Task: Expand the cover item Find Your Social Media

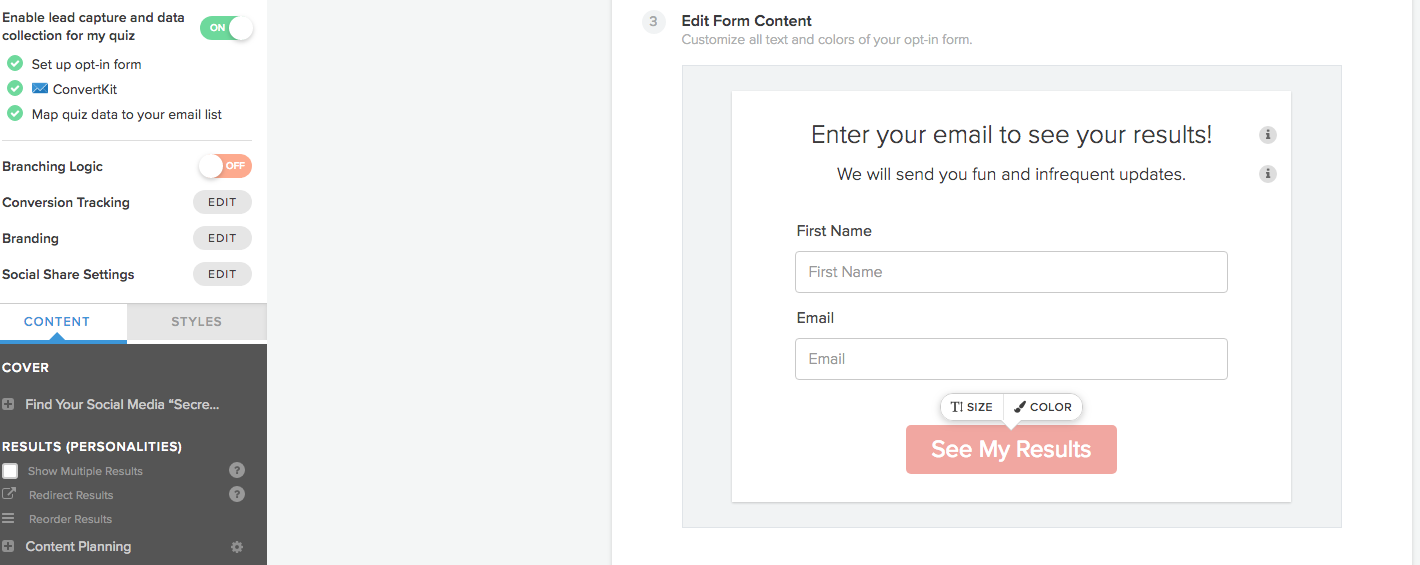Action: (x=9, y=405)
